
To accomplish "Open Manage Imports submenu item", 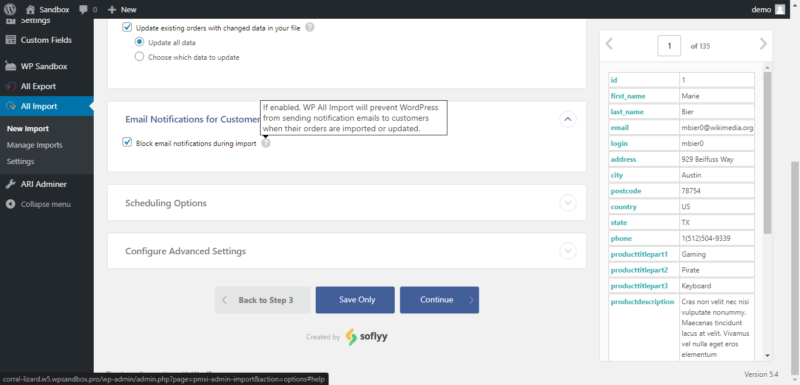I will click(35, 145).
